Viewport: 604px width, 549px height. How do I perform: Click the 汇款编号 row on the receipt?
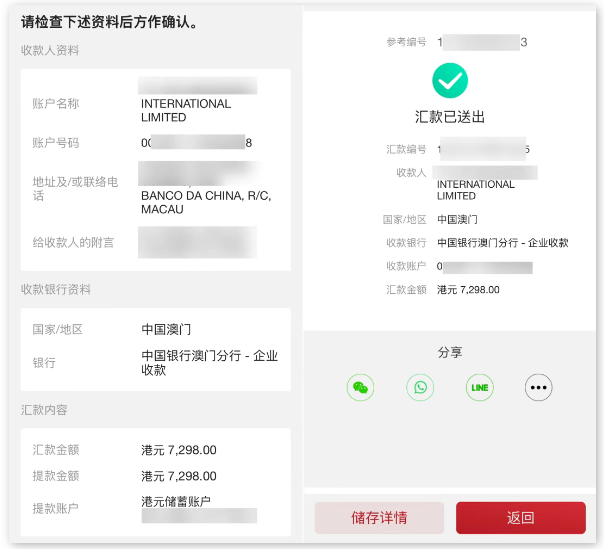pyautogui.click(x=450, y=149)
